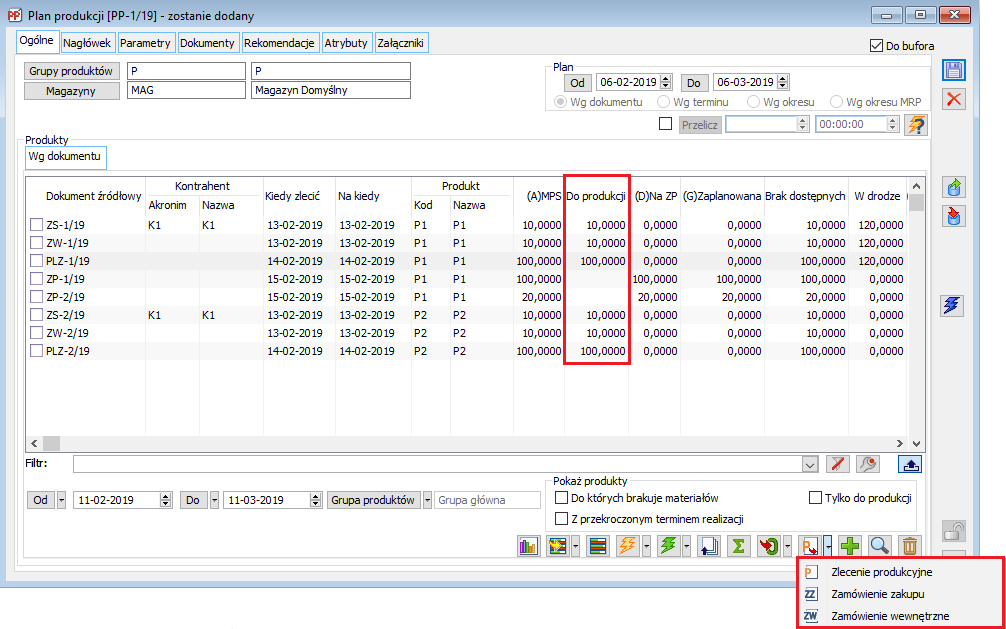
Task: Click the Od button in Plan section
Action: coord(577,82)
